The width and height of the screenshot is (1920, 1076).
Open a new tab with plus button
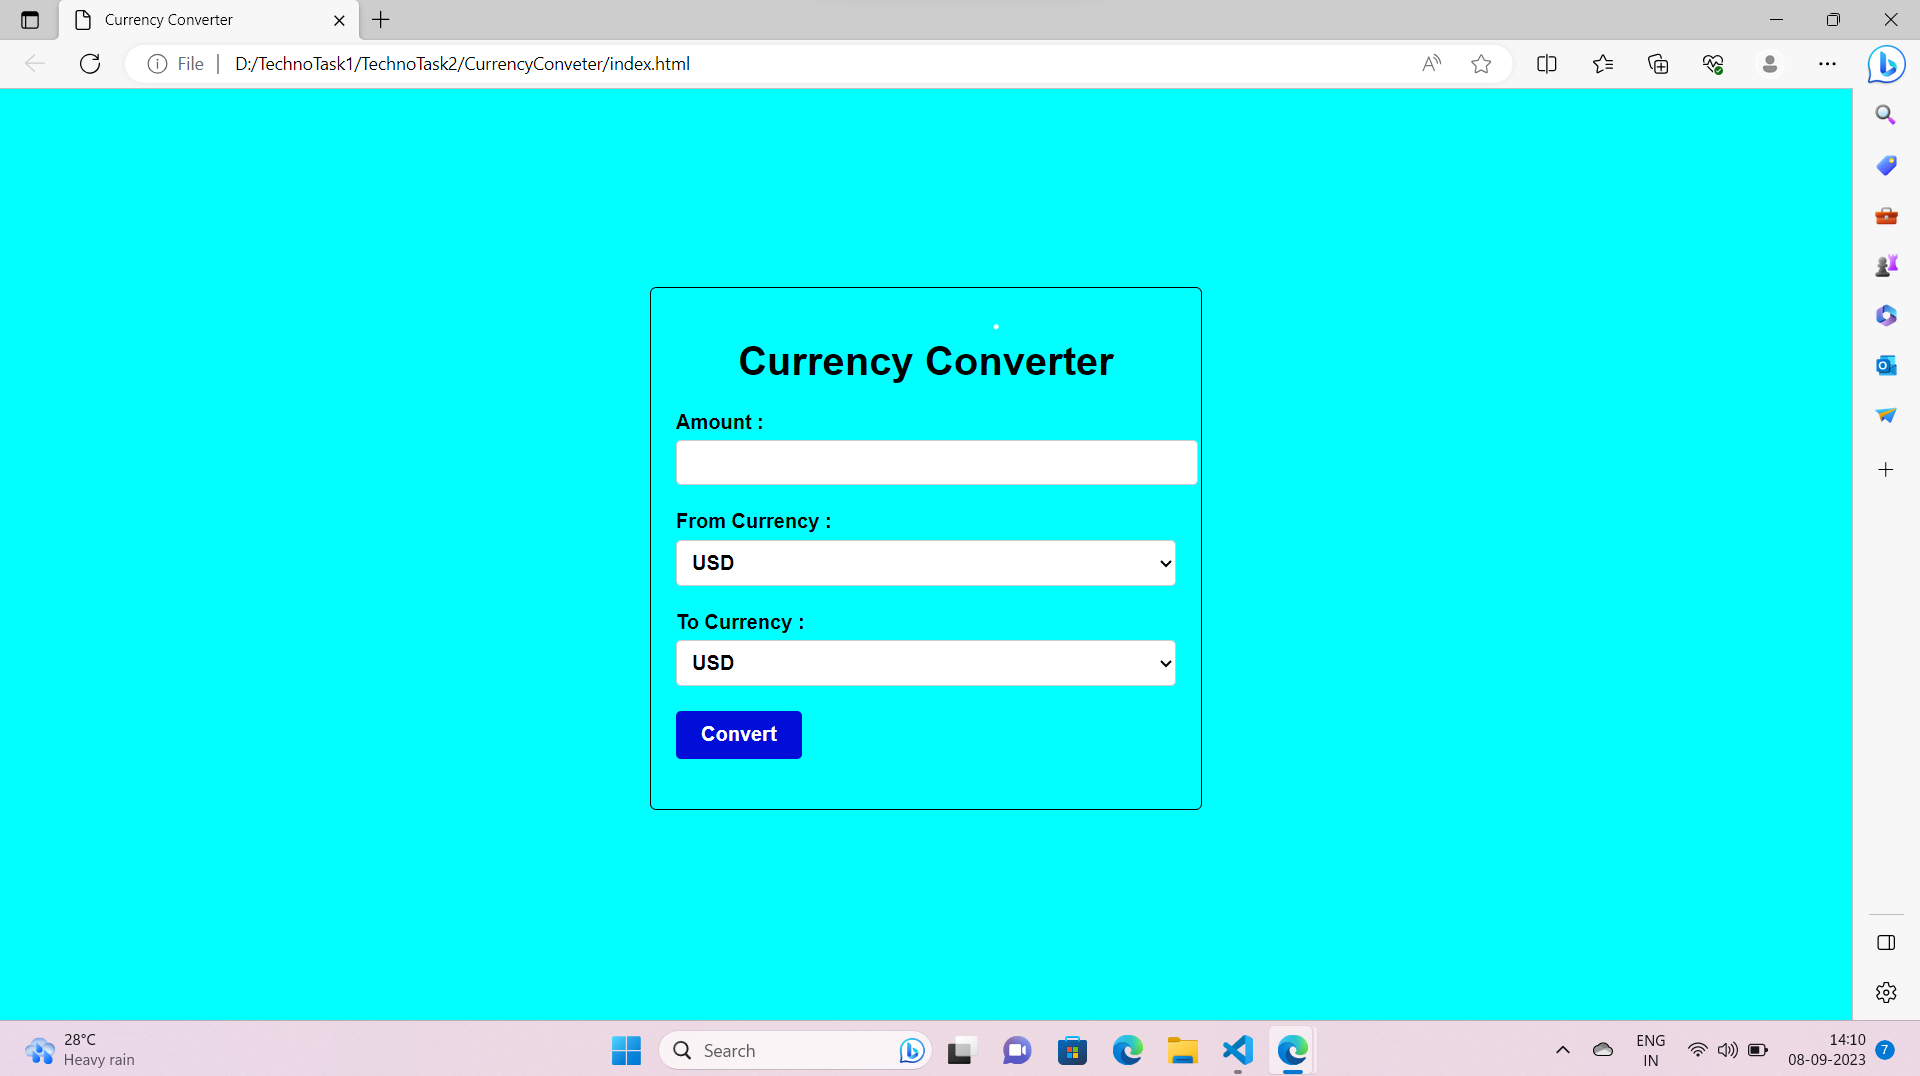pos(381,20)
